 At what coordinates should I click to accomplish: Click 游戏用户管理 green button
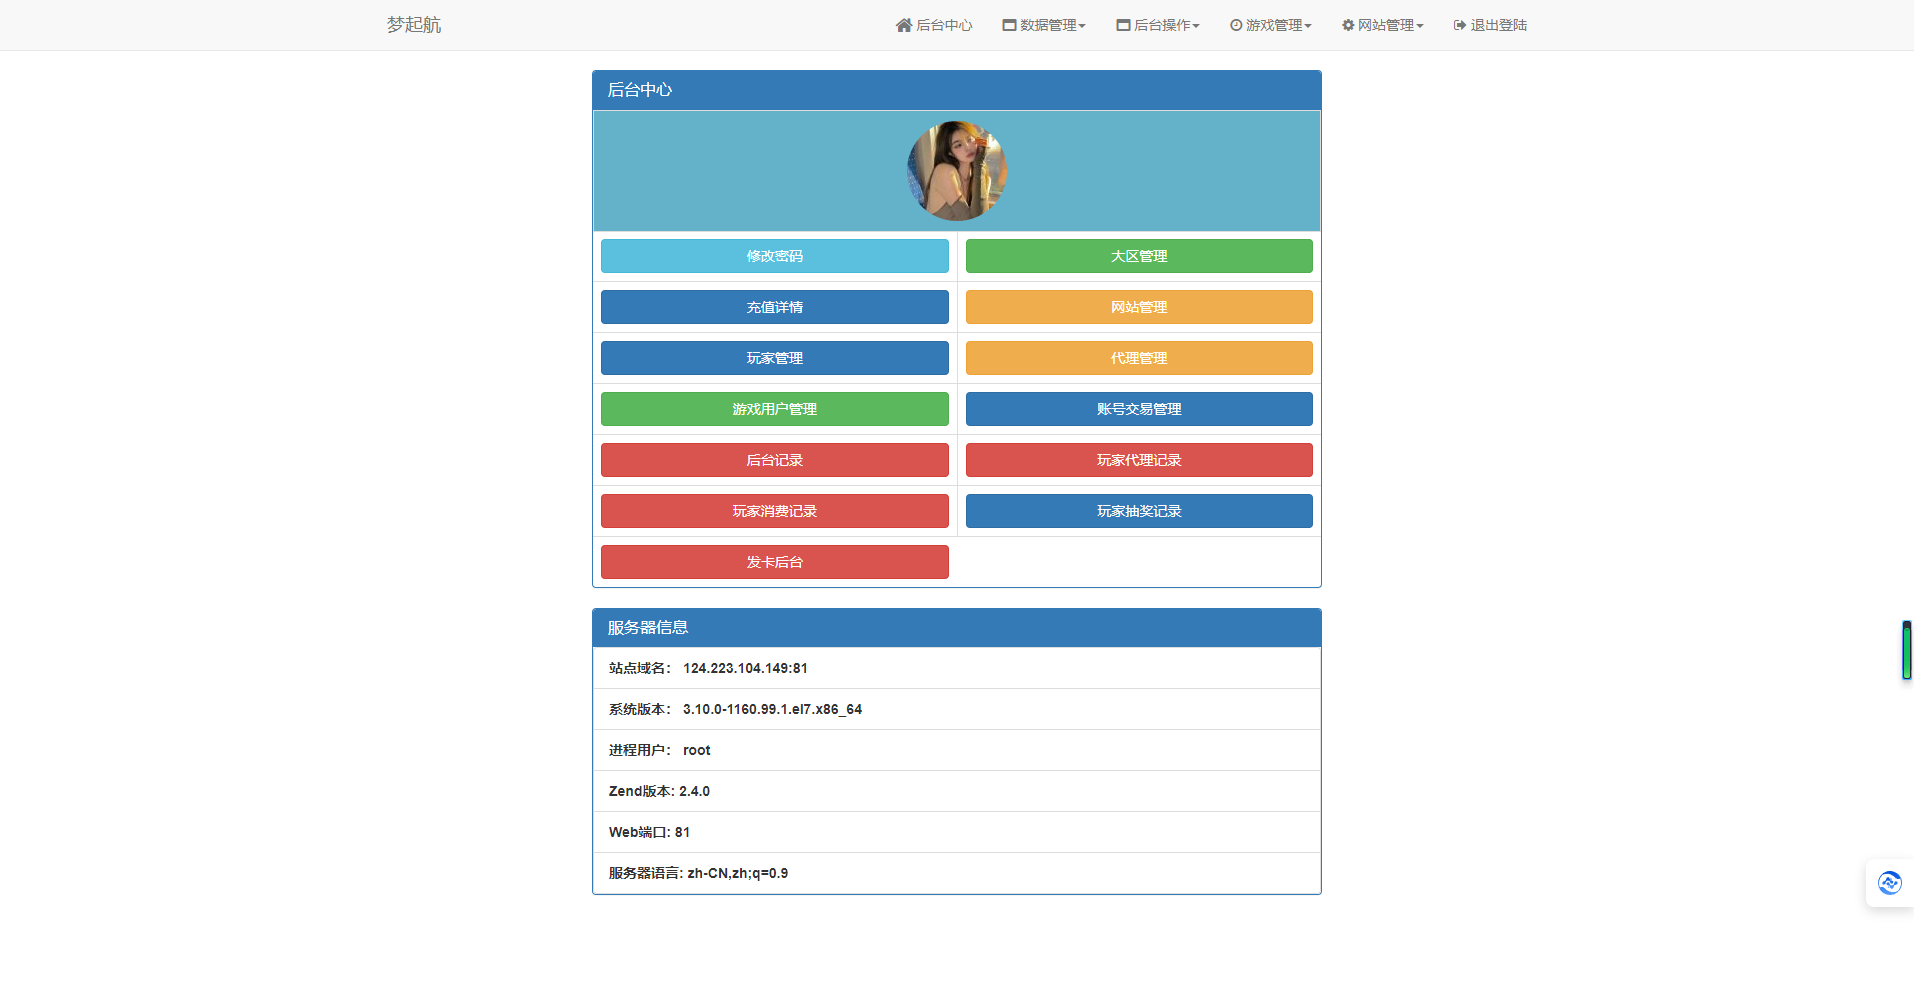775,409
